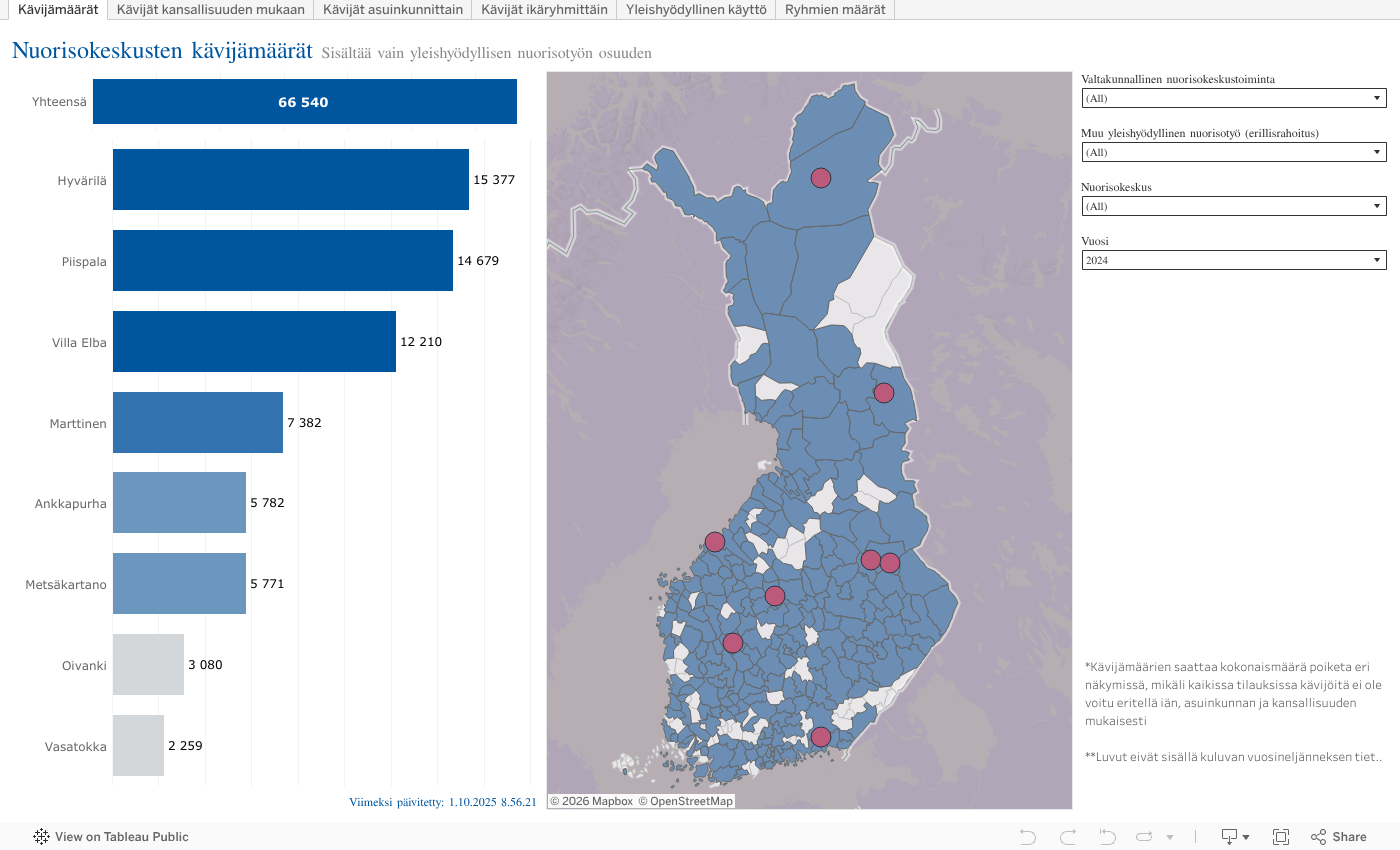1400x850 pixels.
Task: Select the grey Vasatokka bar
Action: (x=138, y=745)
